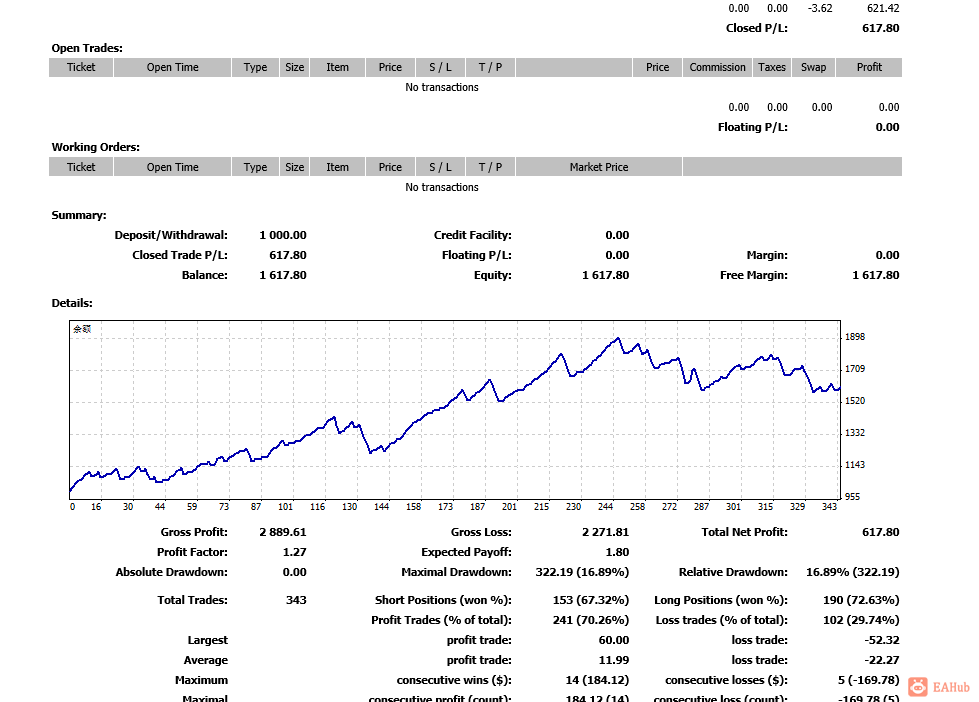Click the average profit trade value 11.99
This screenshot has width=979, height=702.
[x=614, y=661]
